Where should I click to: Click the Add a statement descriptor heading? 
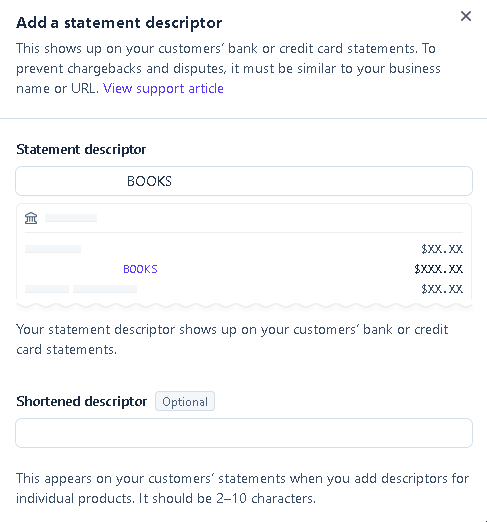(119, 23)
